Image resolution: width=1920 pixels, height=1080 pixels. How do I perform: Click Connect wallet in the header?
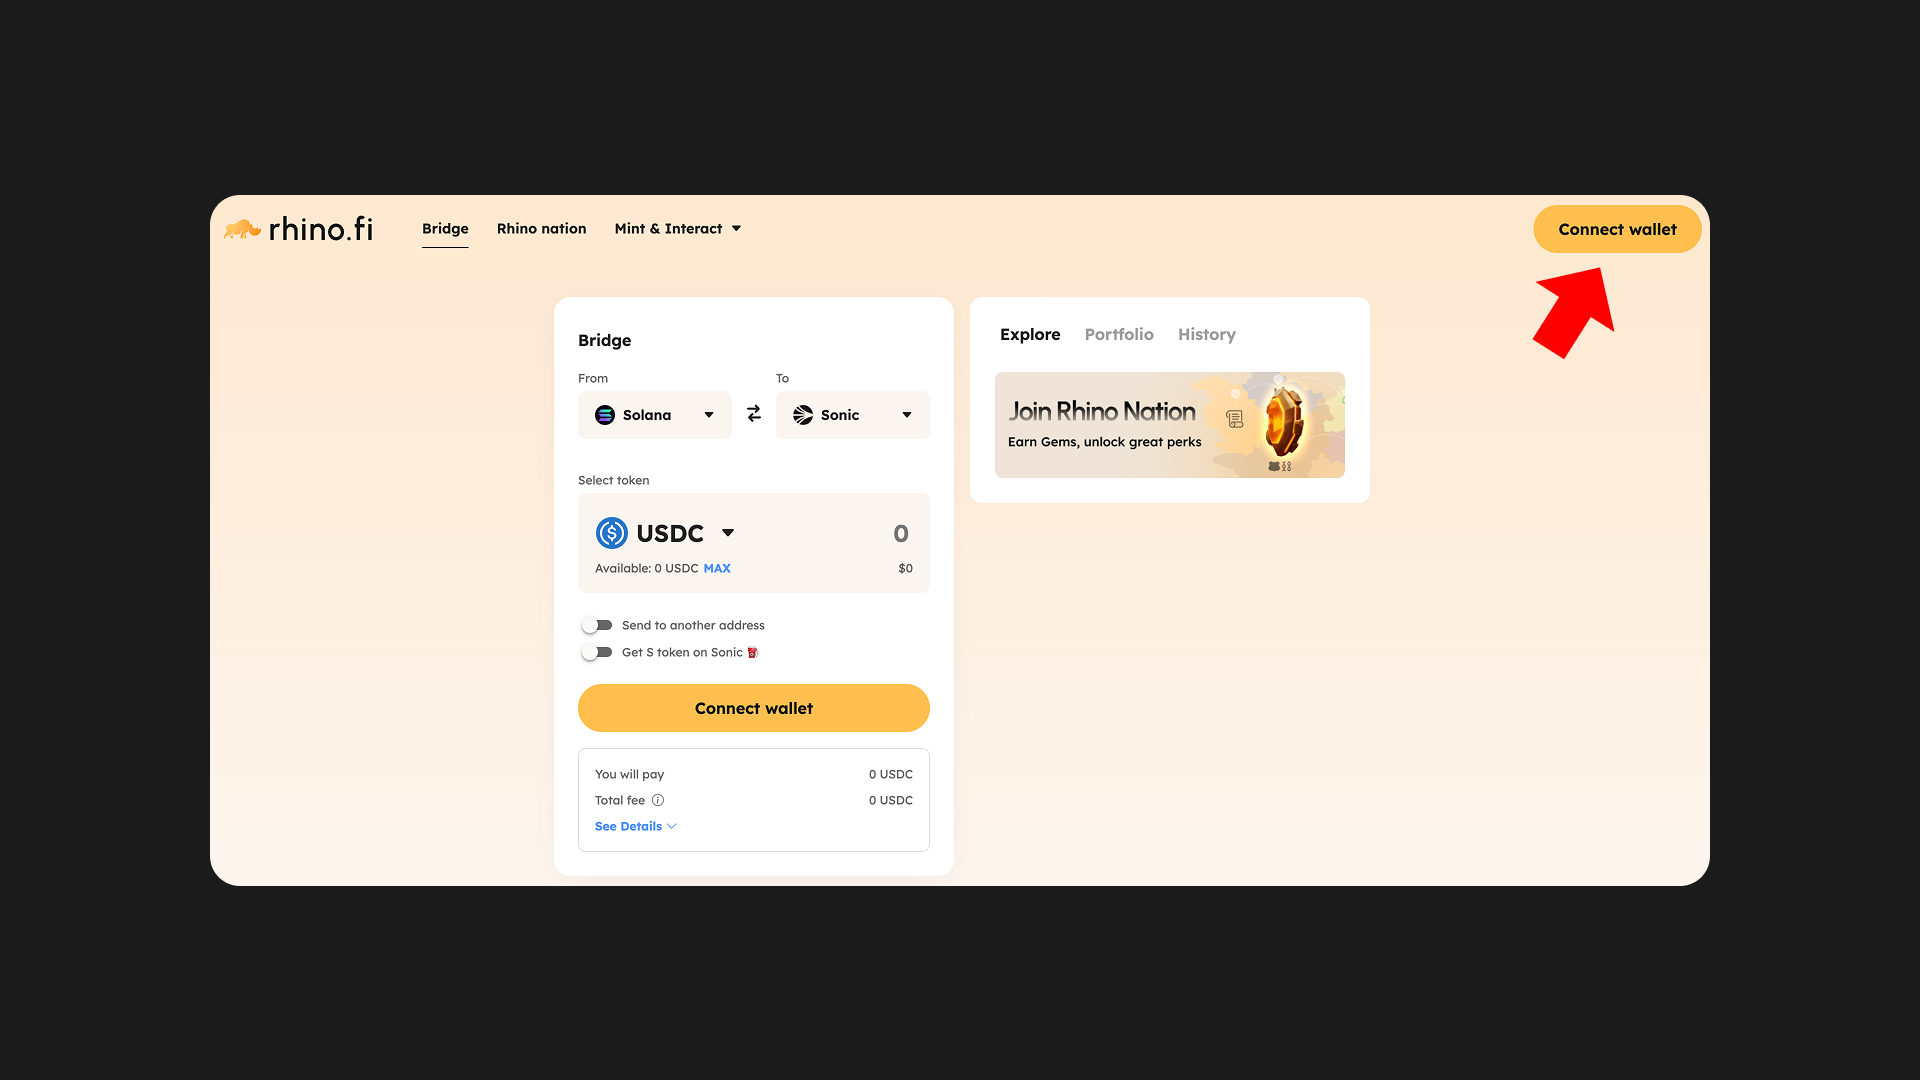pos(1617,229)
